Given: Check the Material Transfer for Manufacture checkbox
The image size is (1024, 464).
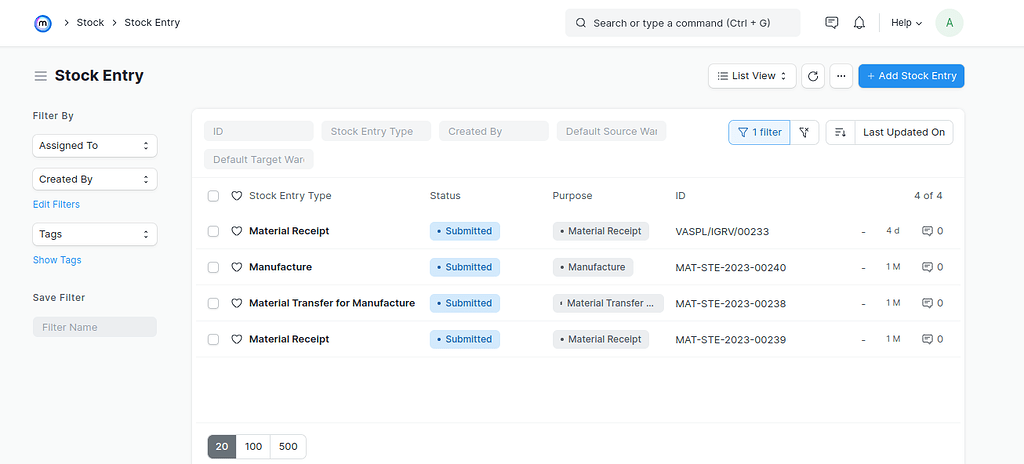Looking at the screenshot, I should point(214,303).
